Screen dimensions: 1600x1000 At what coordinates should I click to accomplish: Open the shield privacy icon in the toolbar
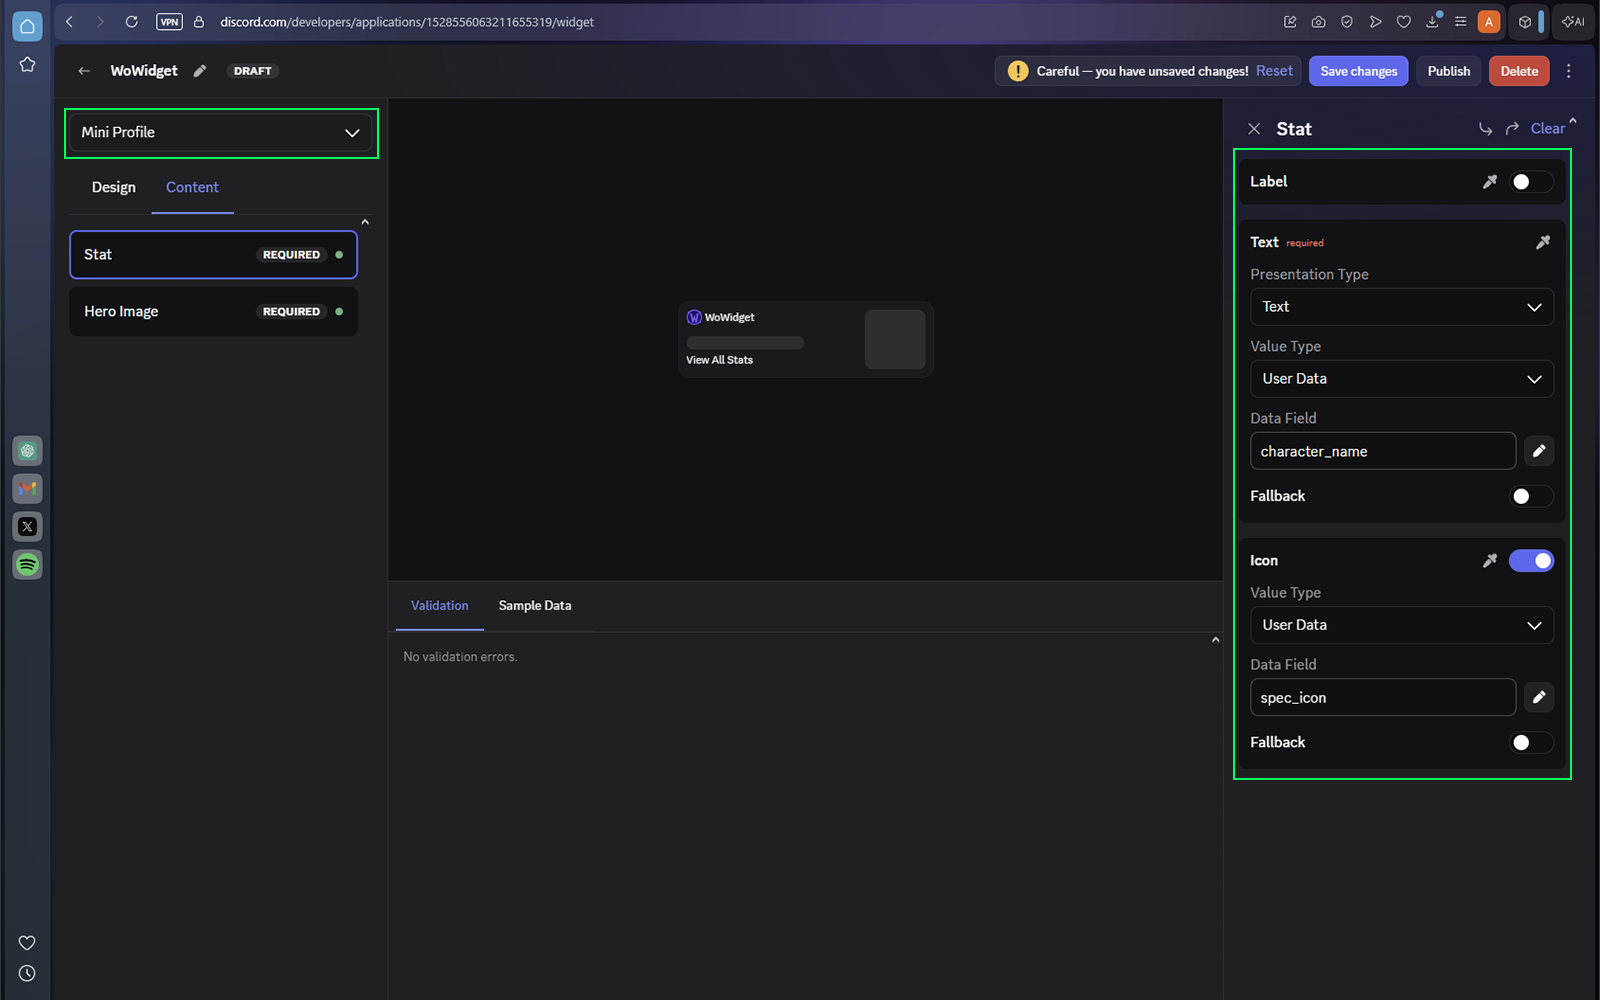(x=1347, y=22)
